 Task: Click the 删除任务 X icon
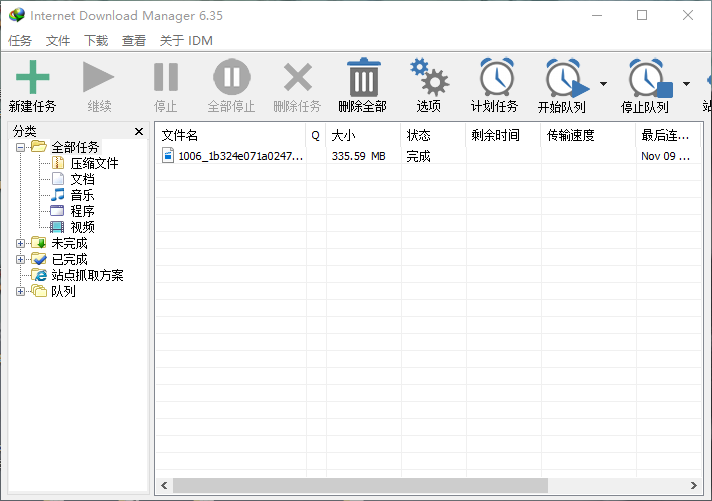298,77
